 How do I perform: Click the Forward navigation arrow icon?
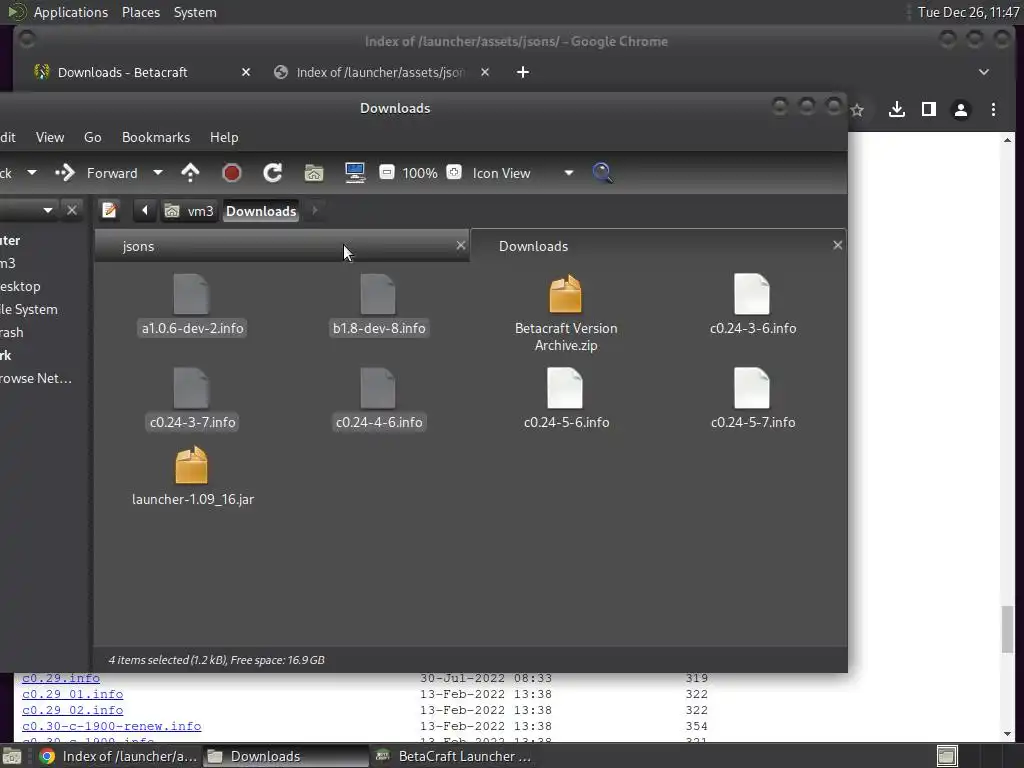point(65,173)
